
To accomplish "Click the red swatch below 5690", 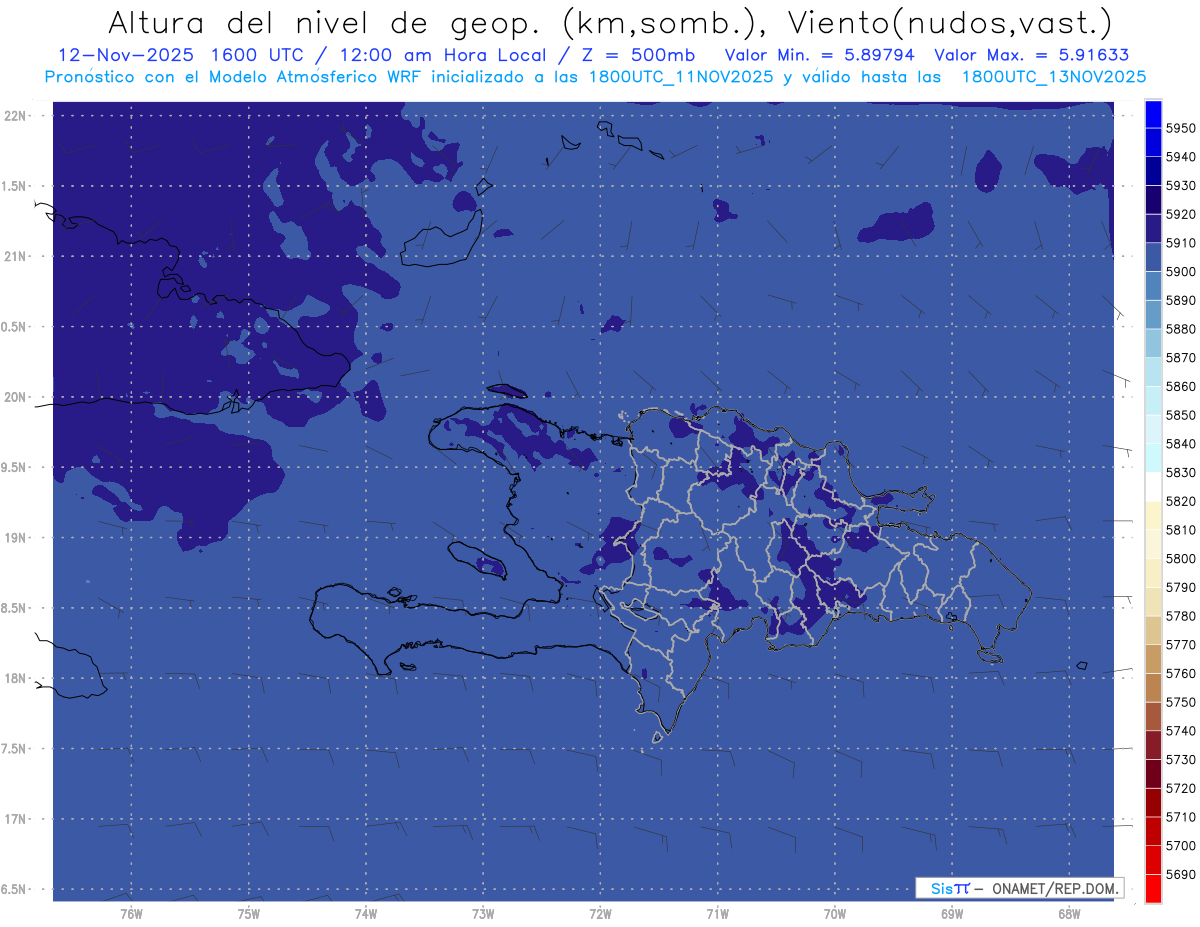I will [x=1152, y=888].
